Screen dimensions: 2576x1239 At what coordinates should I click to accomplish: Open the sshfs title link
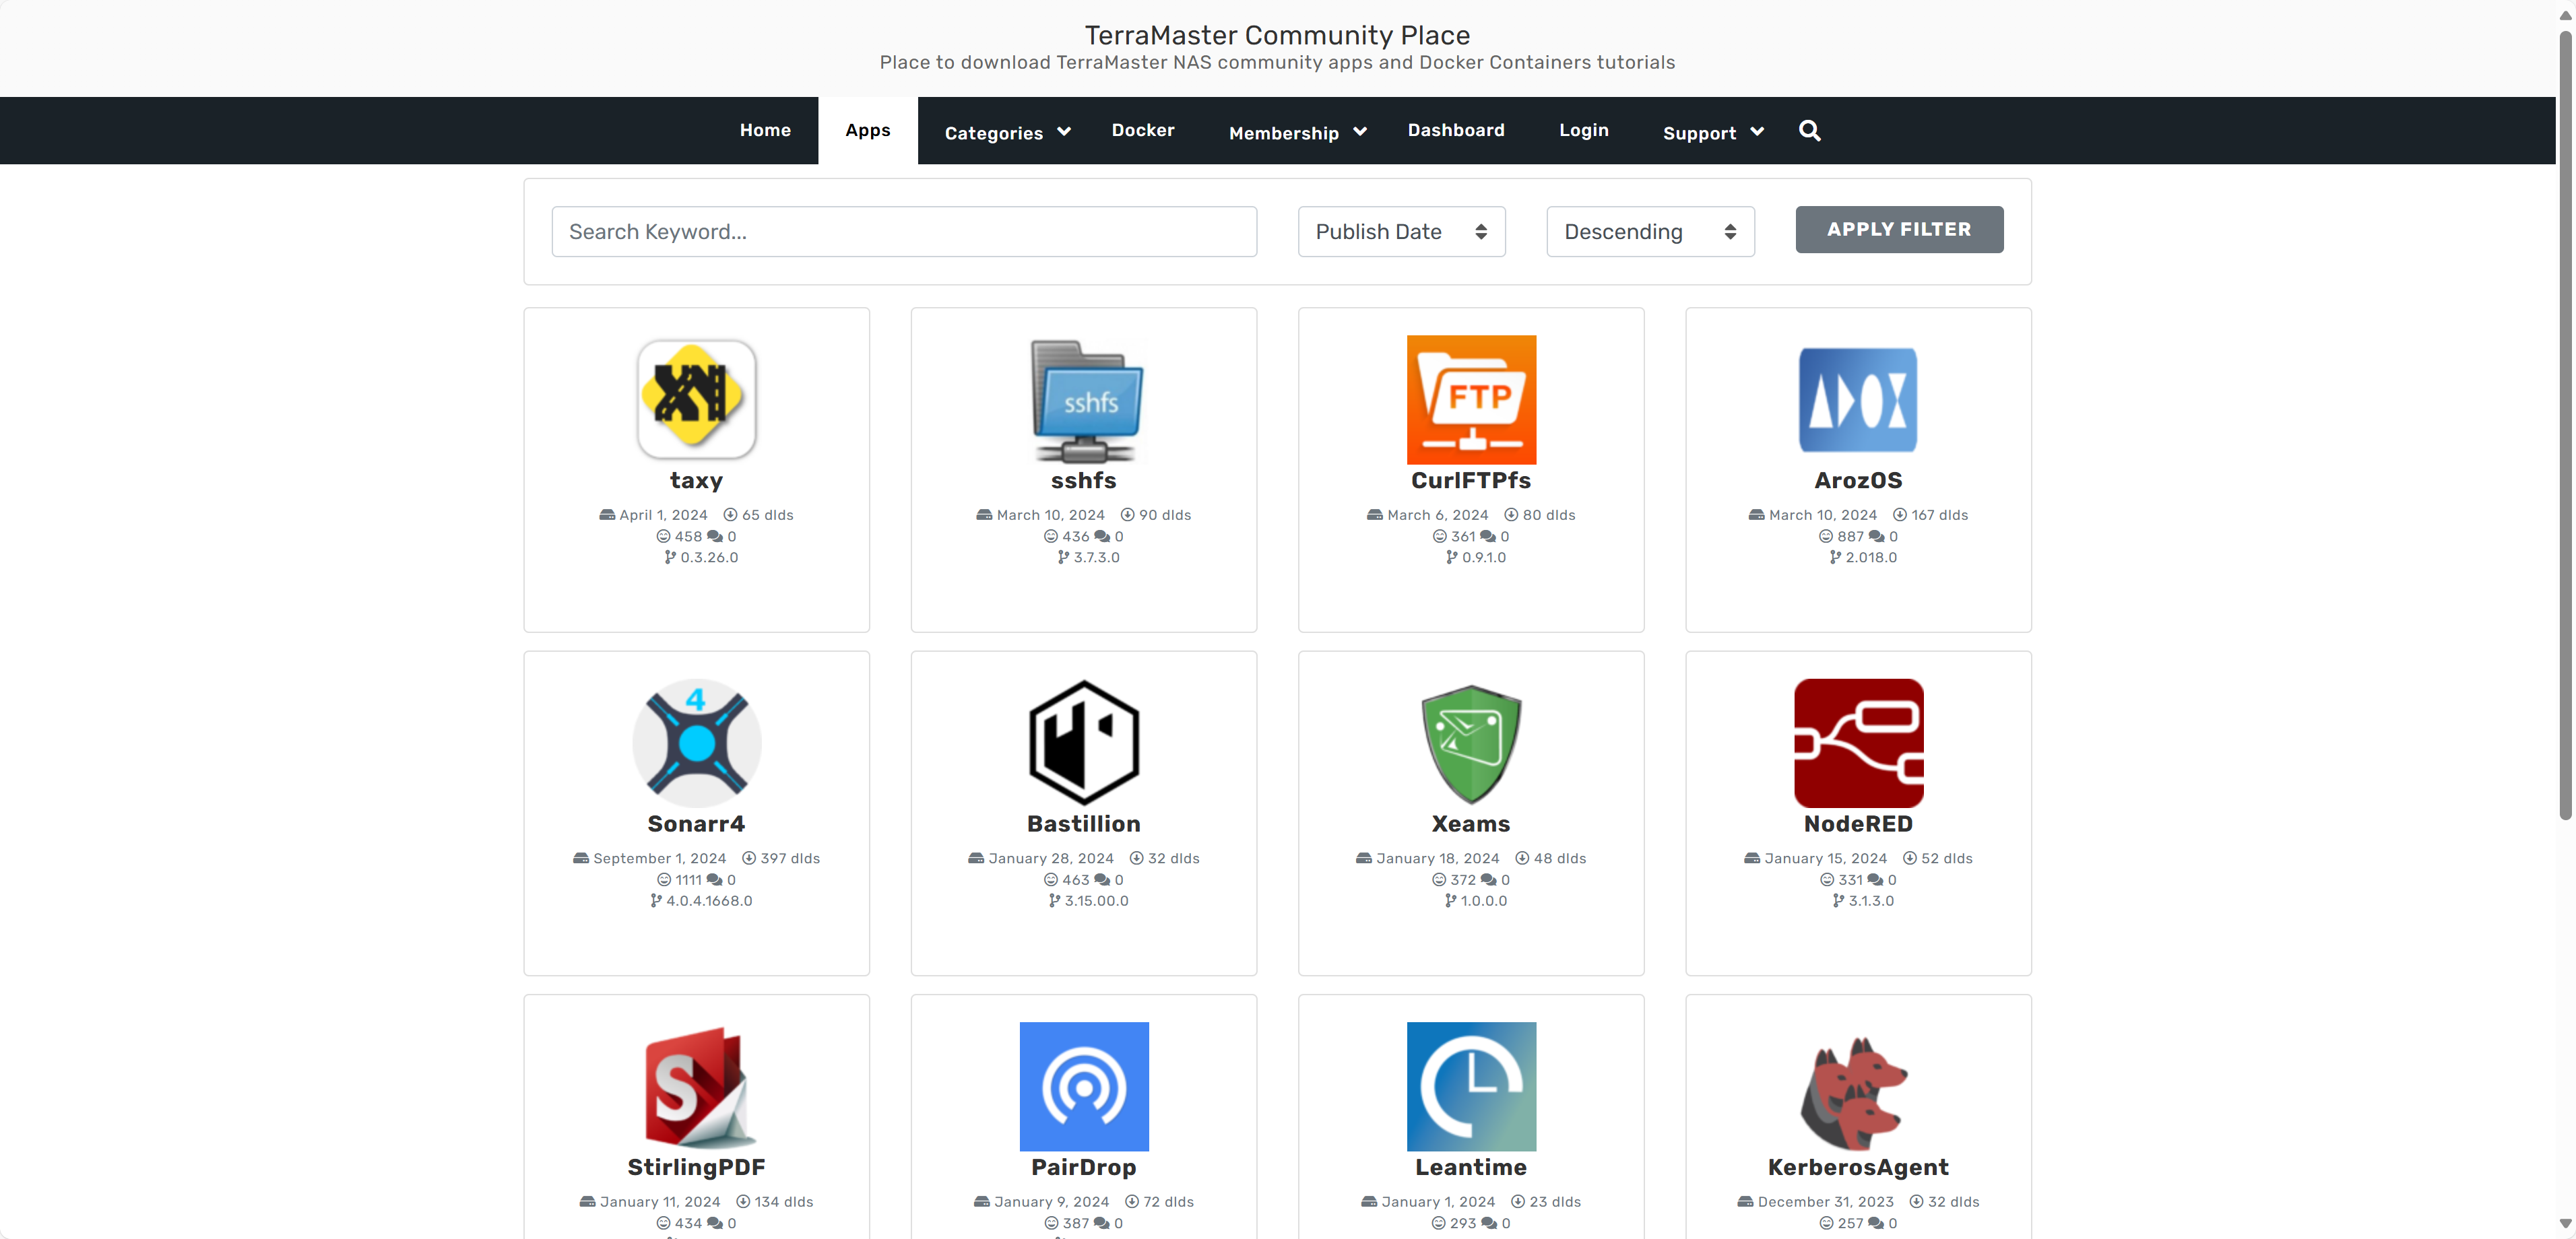point(1084,481)
